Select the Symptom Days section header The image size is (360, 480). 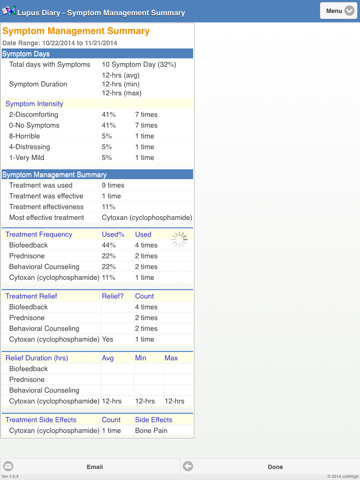pyautogui.click(x=97, y=54)
